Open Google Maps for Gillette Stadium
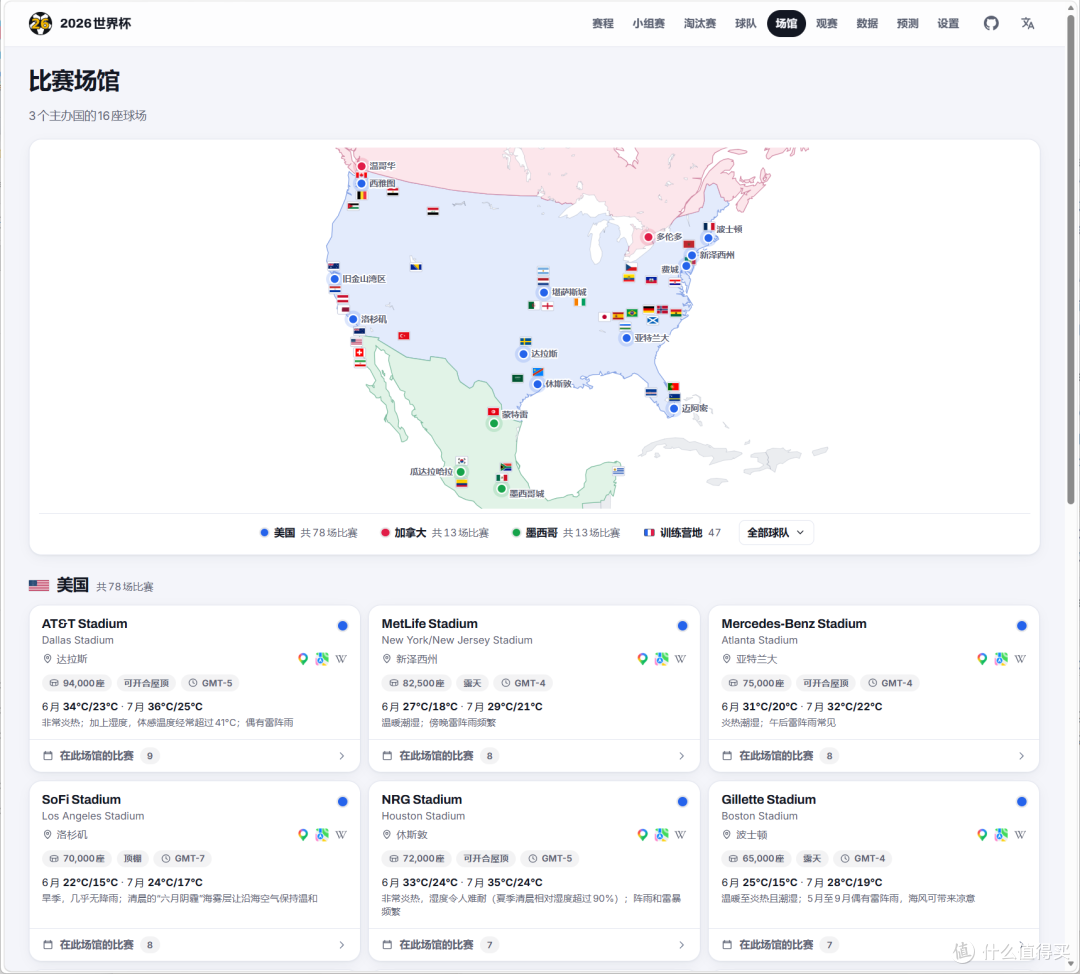This screenshot has width=1080, height=974. pos(982,835)
